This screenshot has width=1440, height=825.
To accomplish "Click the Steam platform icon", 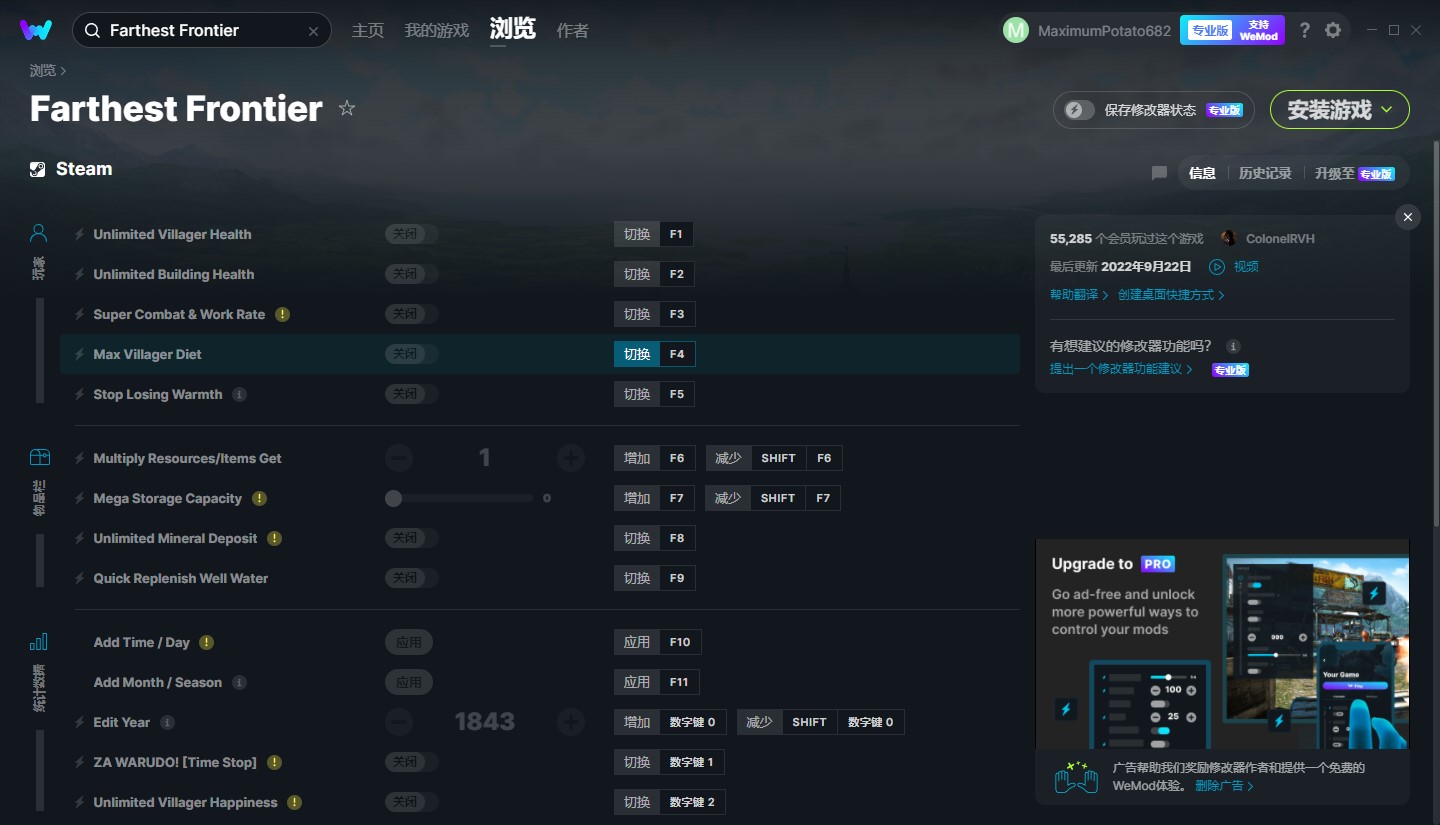I will (x=38, y=169).
